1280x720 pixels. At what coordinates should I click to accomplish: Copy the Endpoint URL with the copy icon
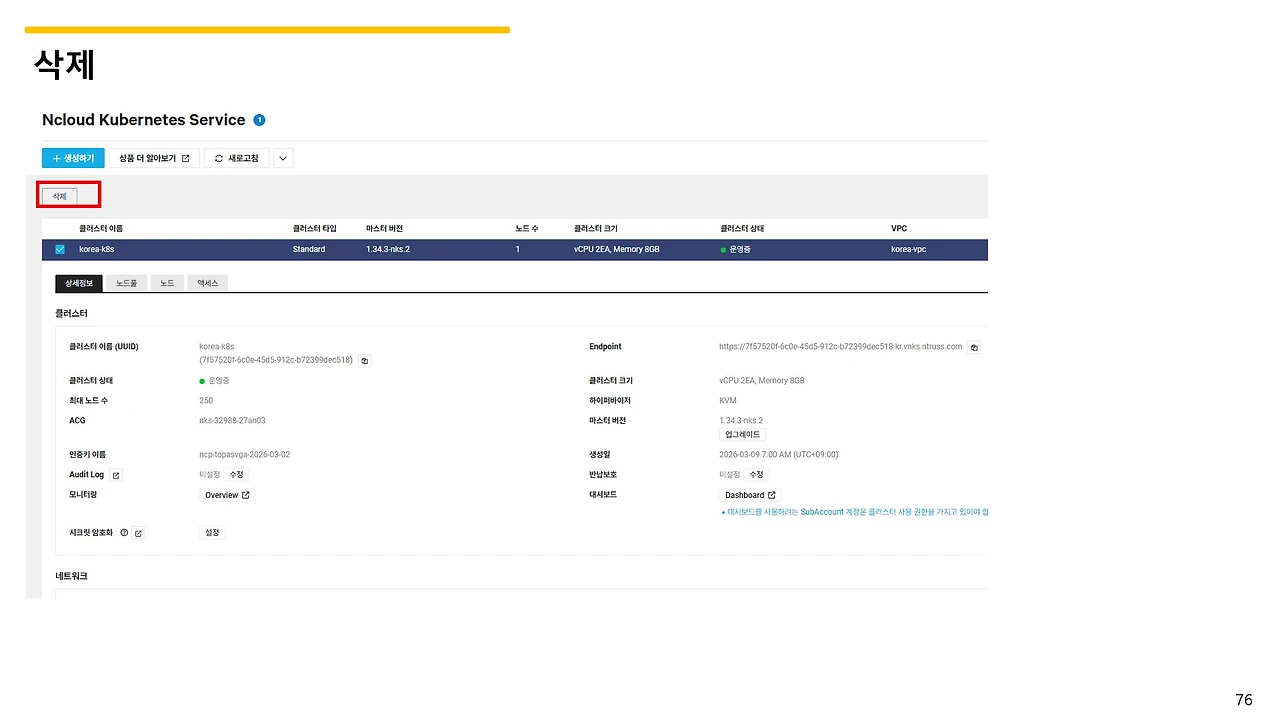(975, 348)
